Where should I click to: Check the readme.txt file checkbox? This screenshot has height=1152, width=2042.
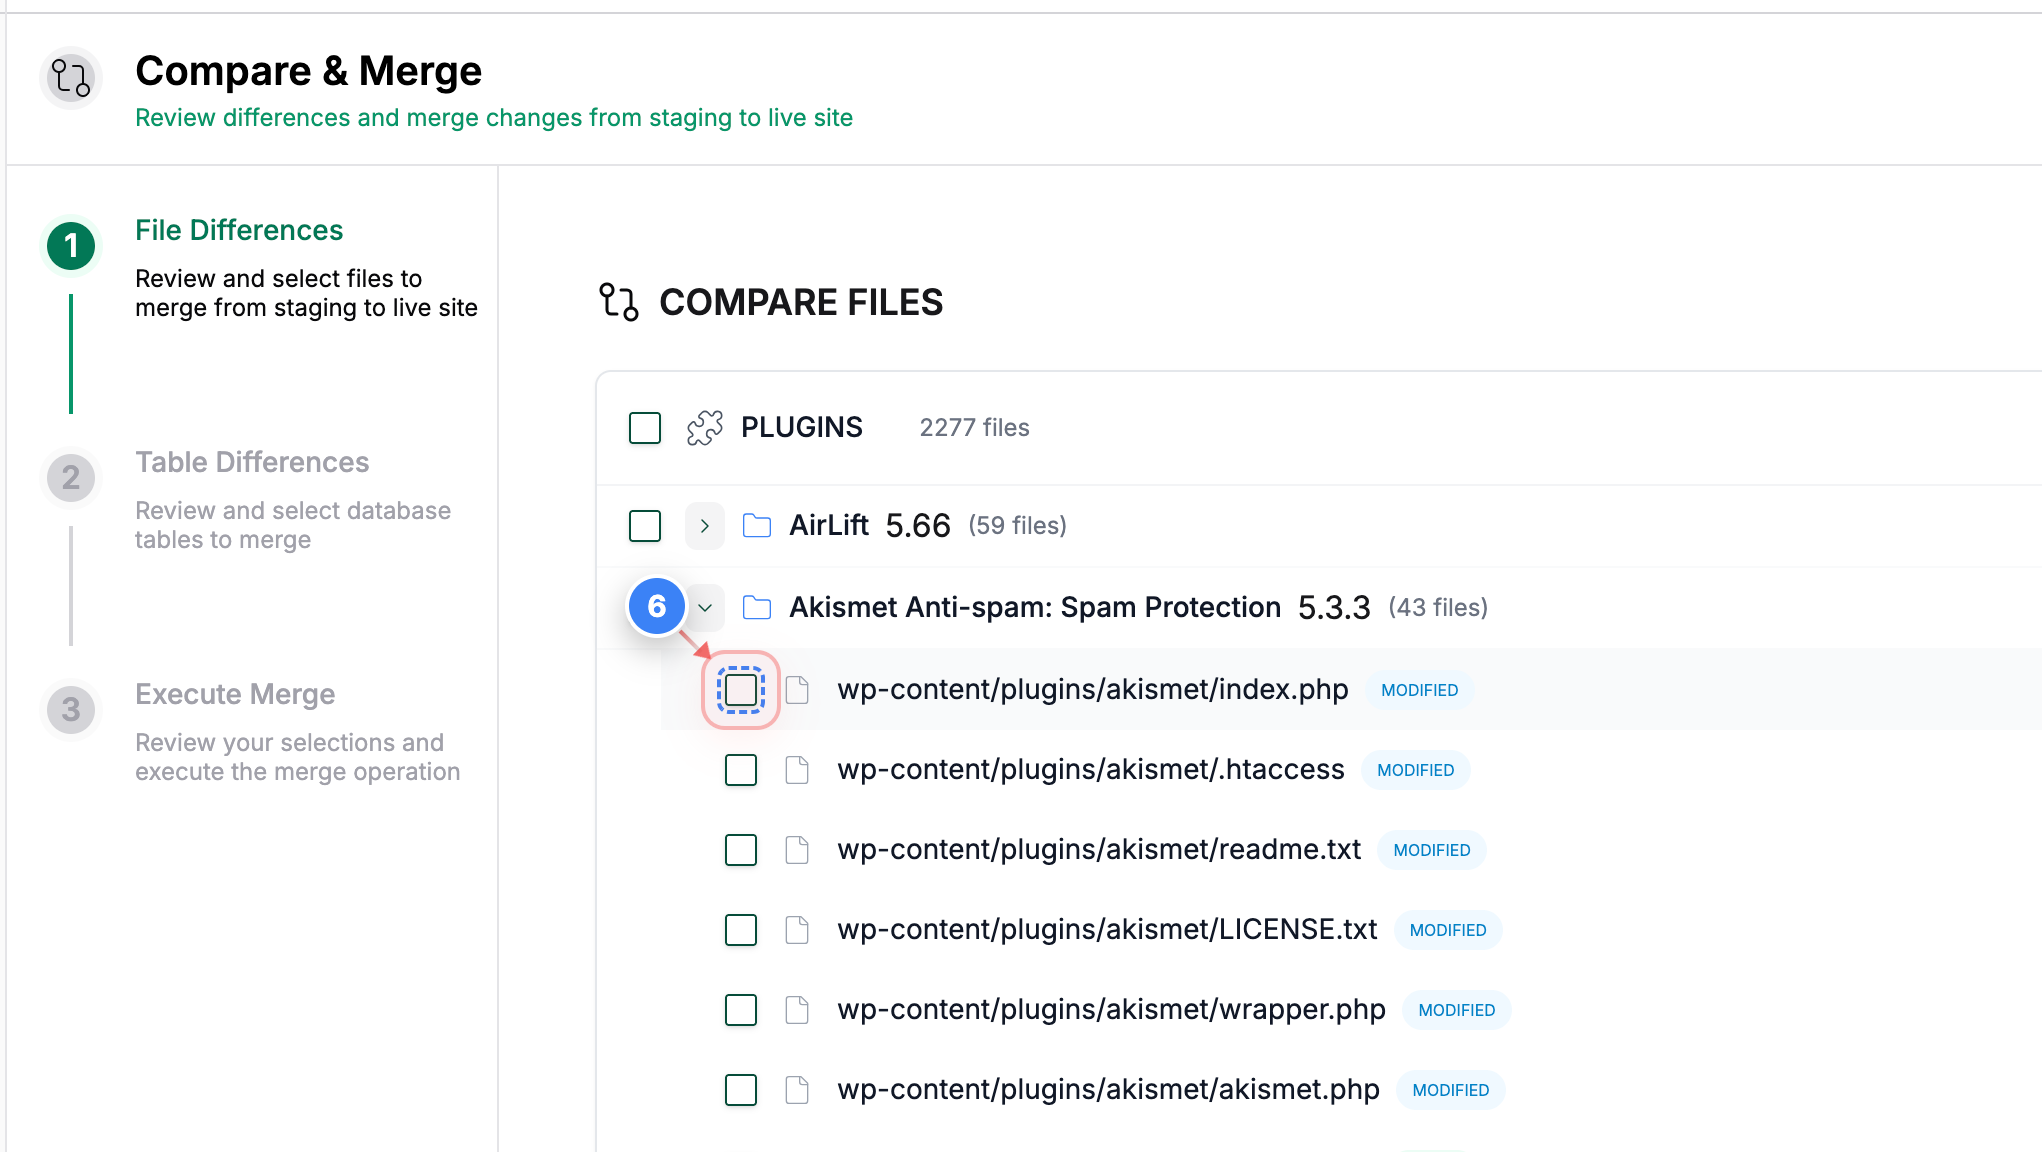click(x=740, y=850)
